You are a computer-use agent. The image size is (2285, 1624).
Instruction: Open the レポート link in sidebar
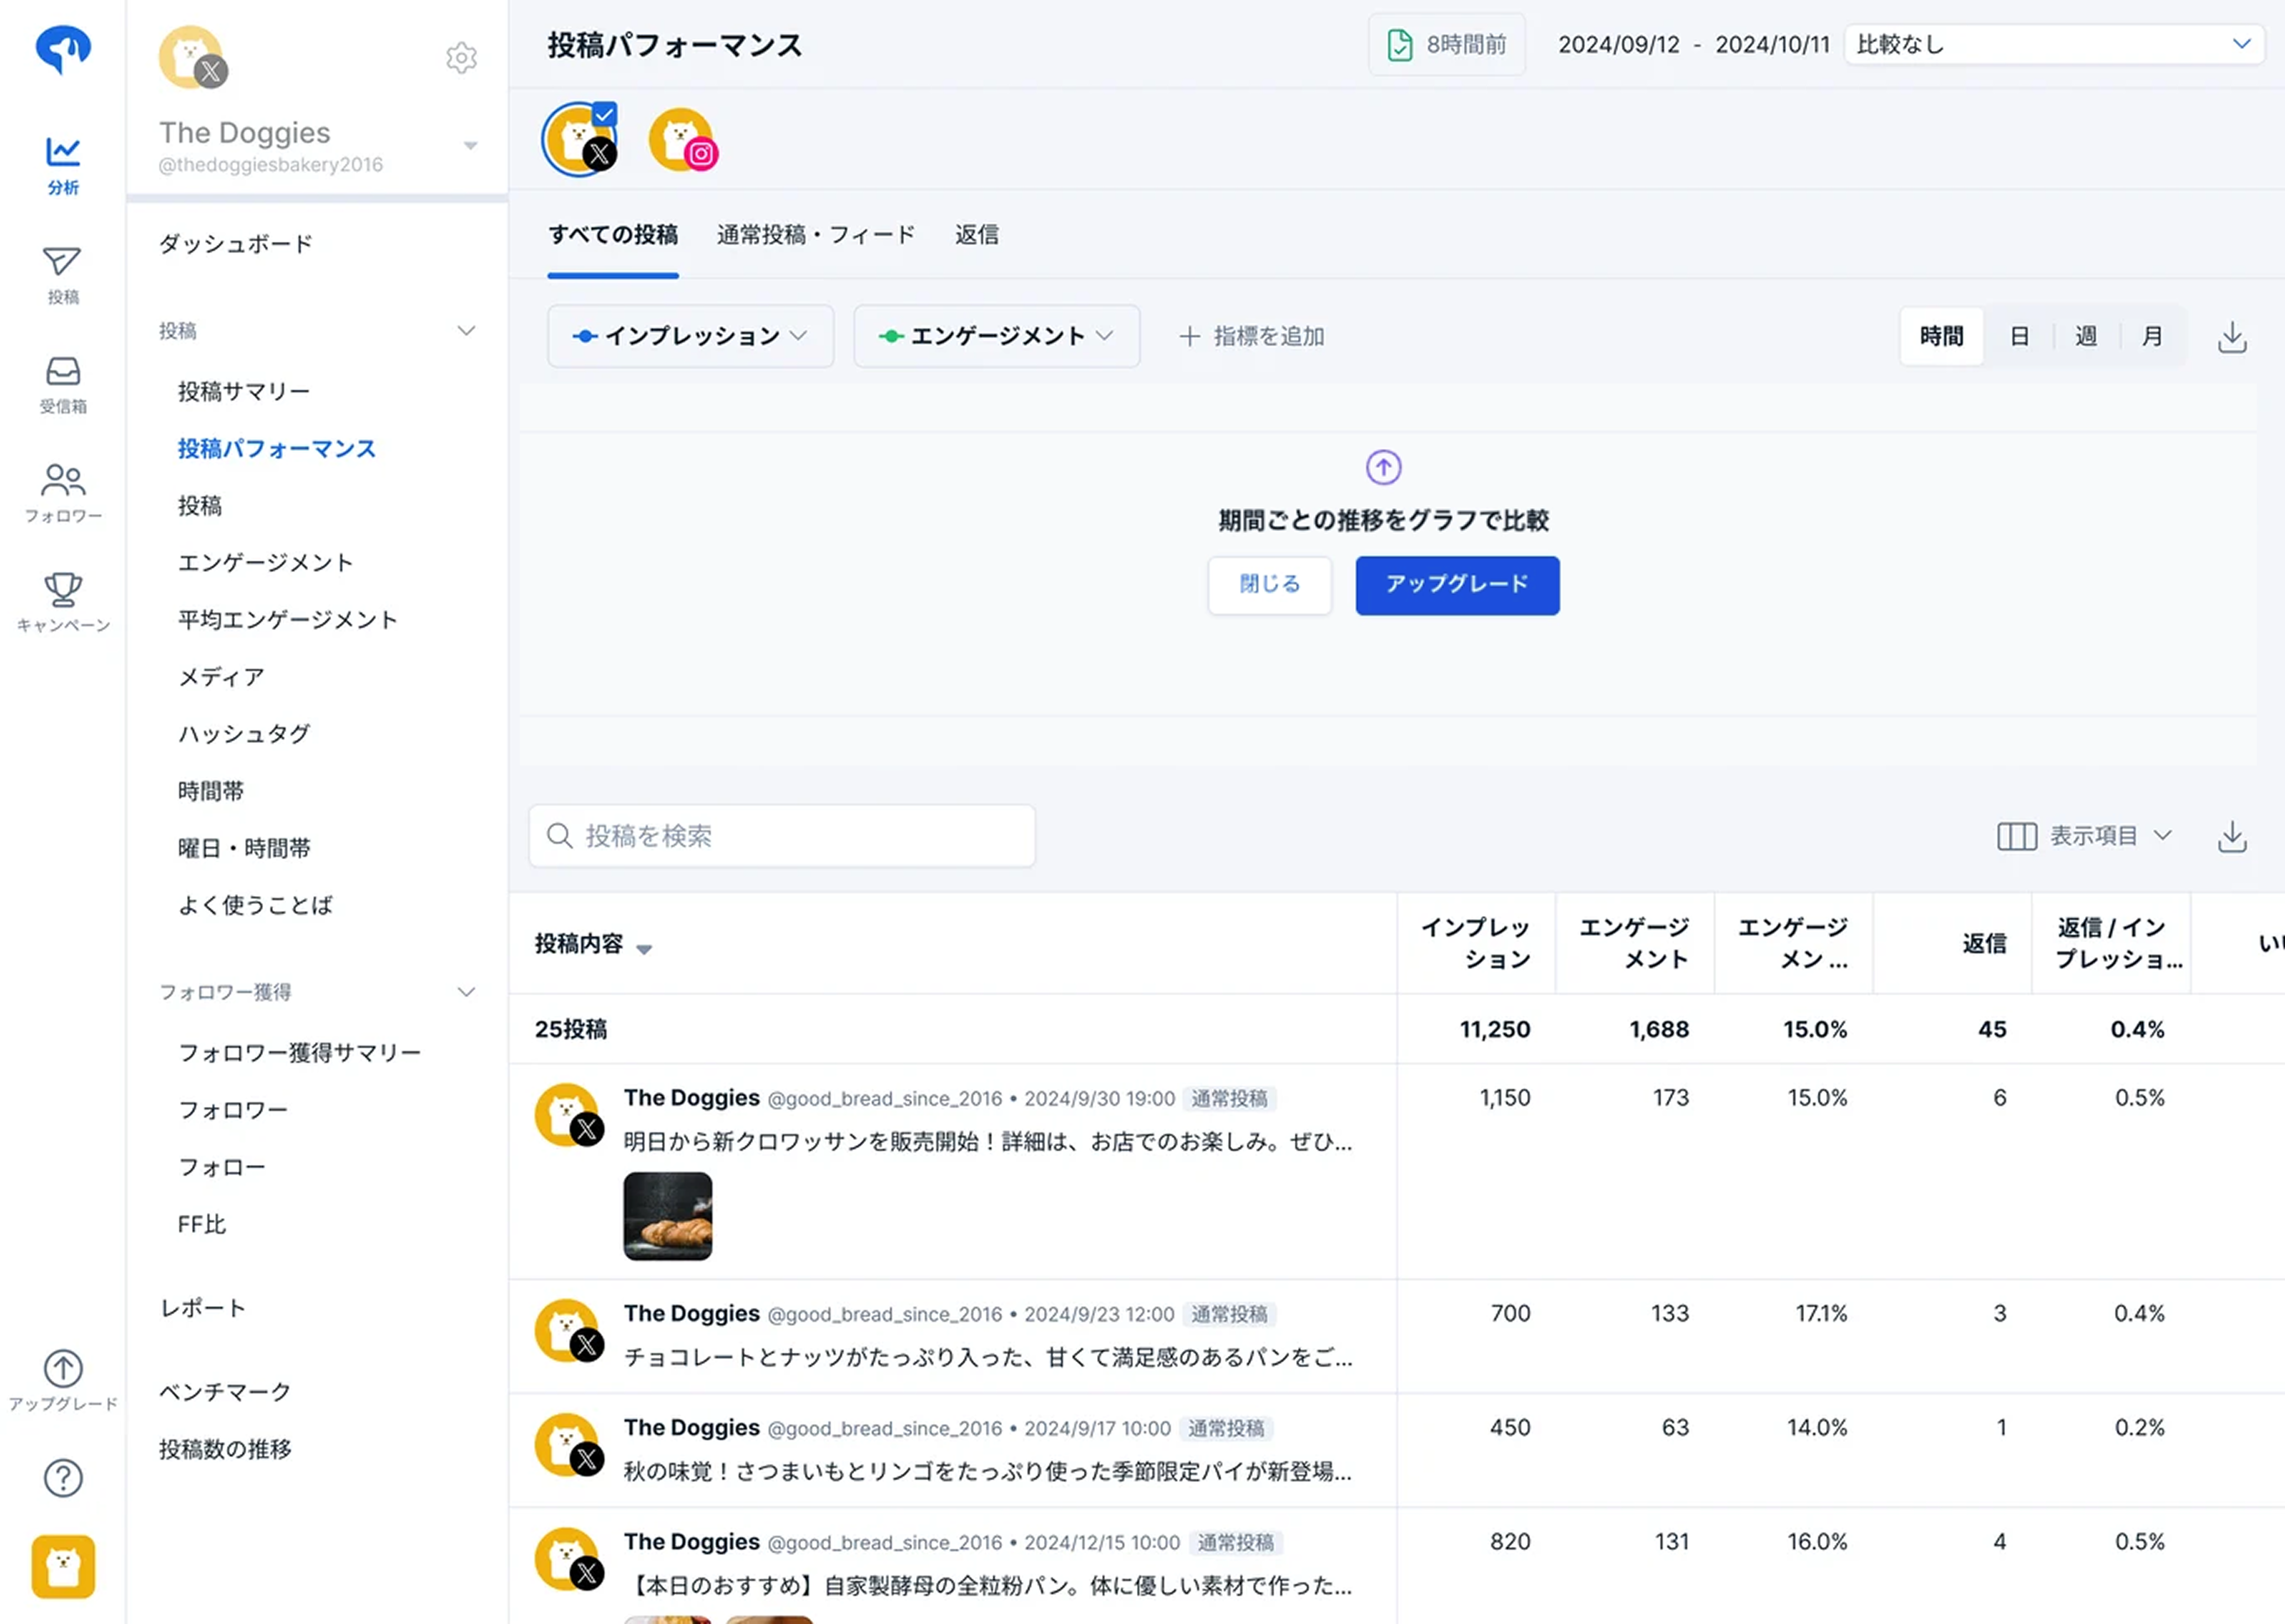click(203, 1308)
